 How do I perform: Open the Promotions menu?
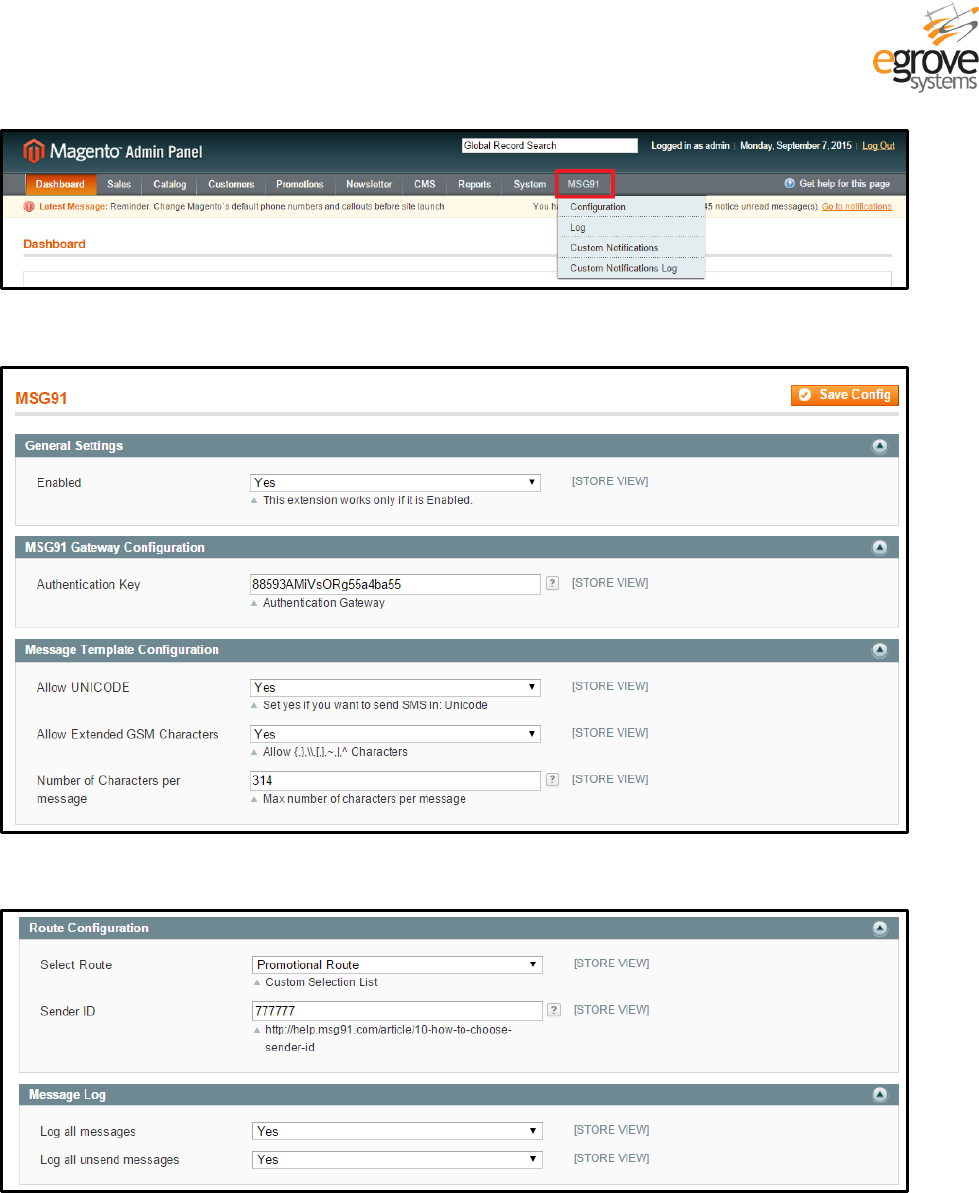300,184
